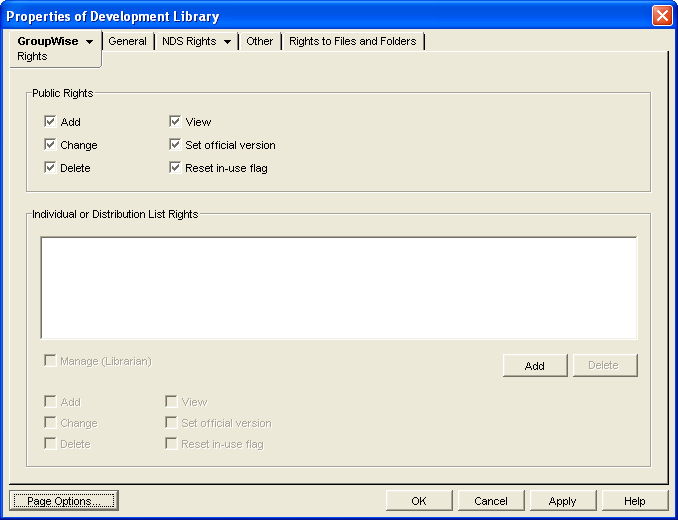Uncheck the Public Rights Change checkbox

pos(50,144)
